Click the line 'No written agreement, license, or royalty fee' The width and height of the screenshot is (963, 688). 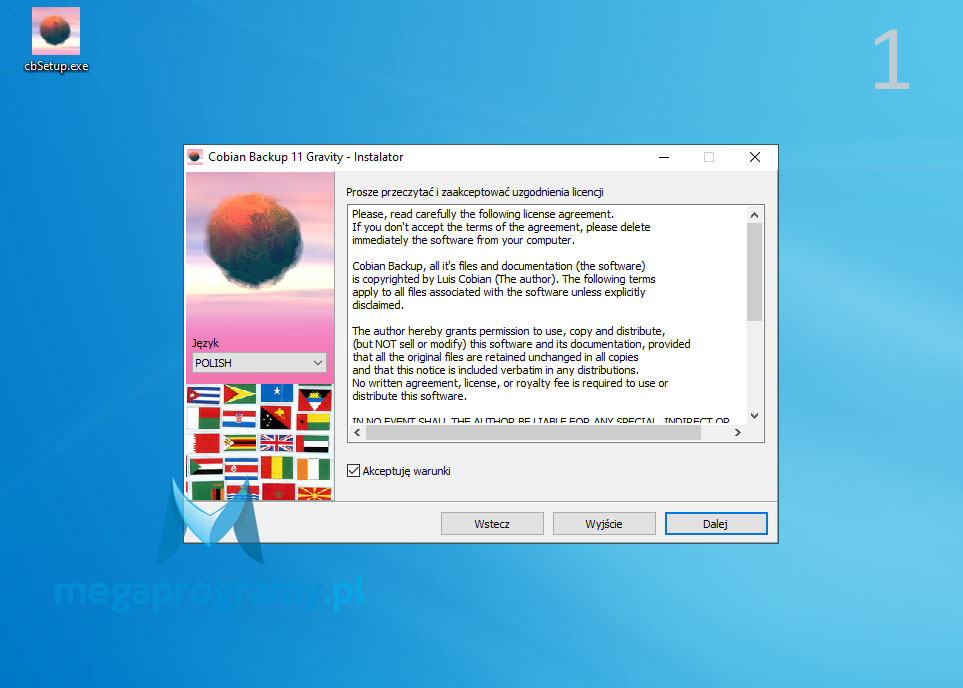[510, 383]
